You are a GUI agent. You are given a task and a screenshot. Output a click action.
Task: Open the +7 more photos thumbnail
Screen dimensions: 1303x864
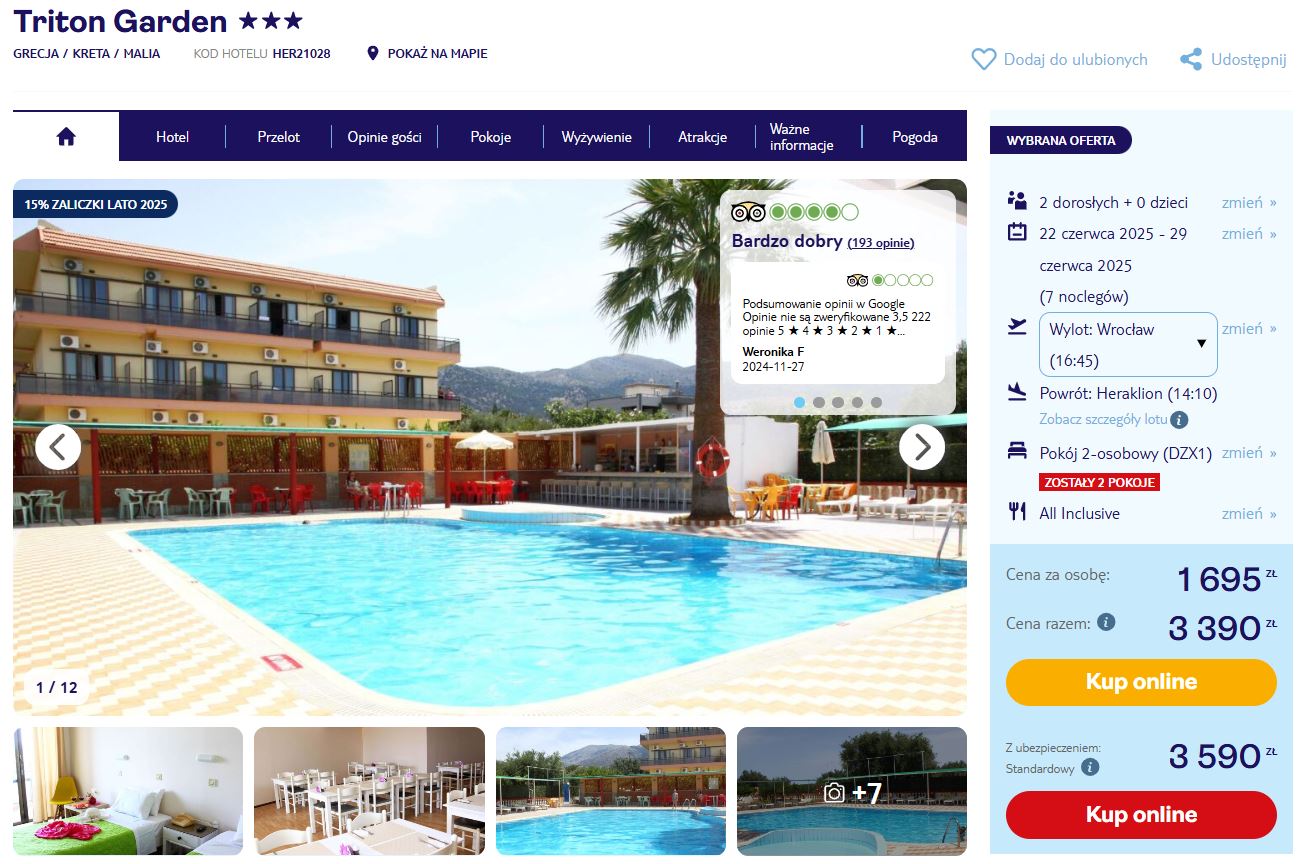click(x=852, y=792)
